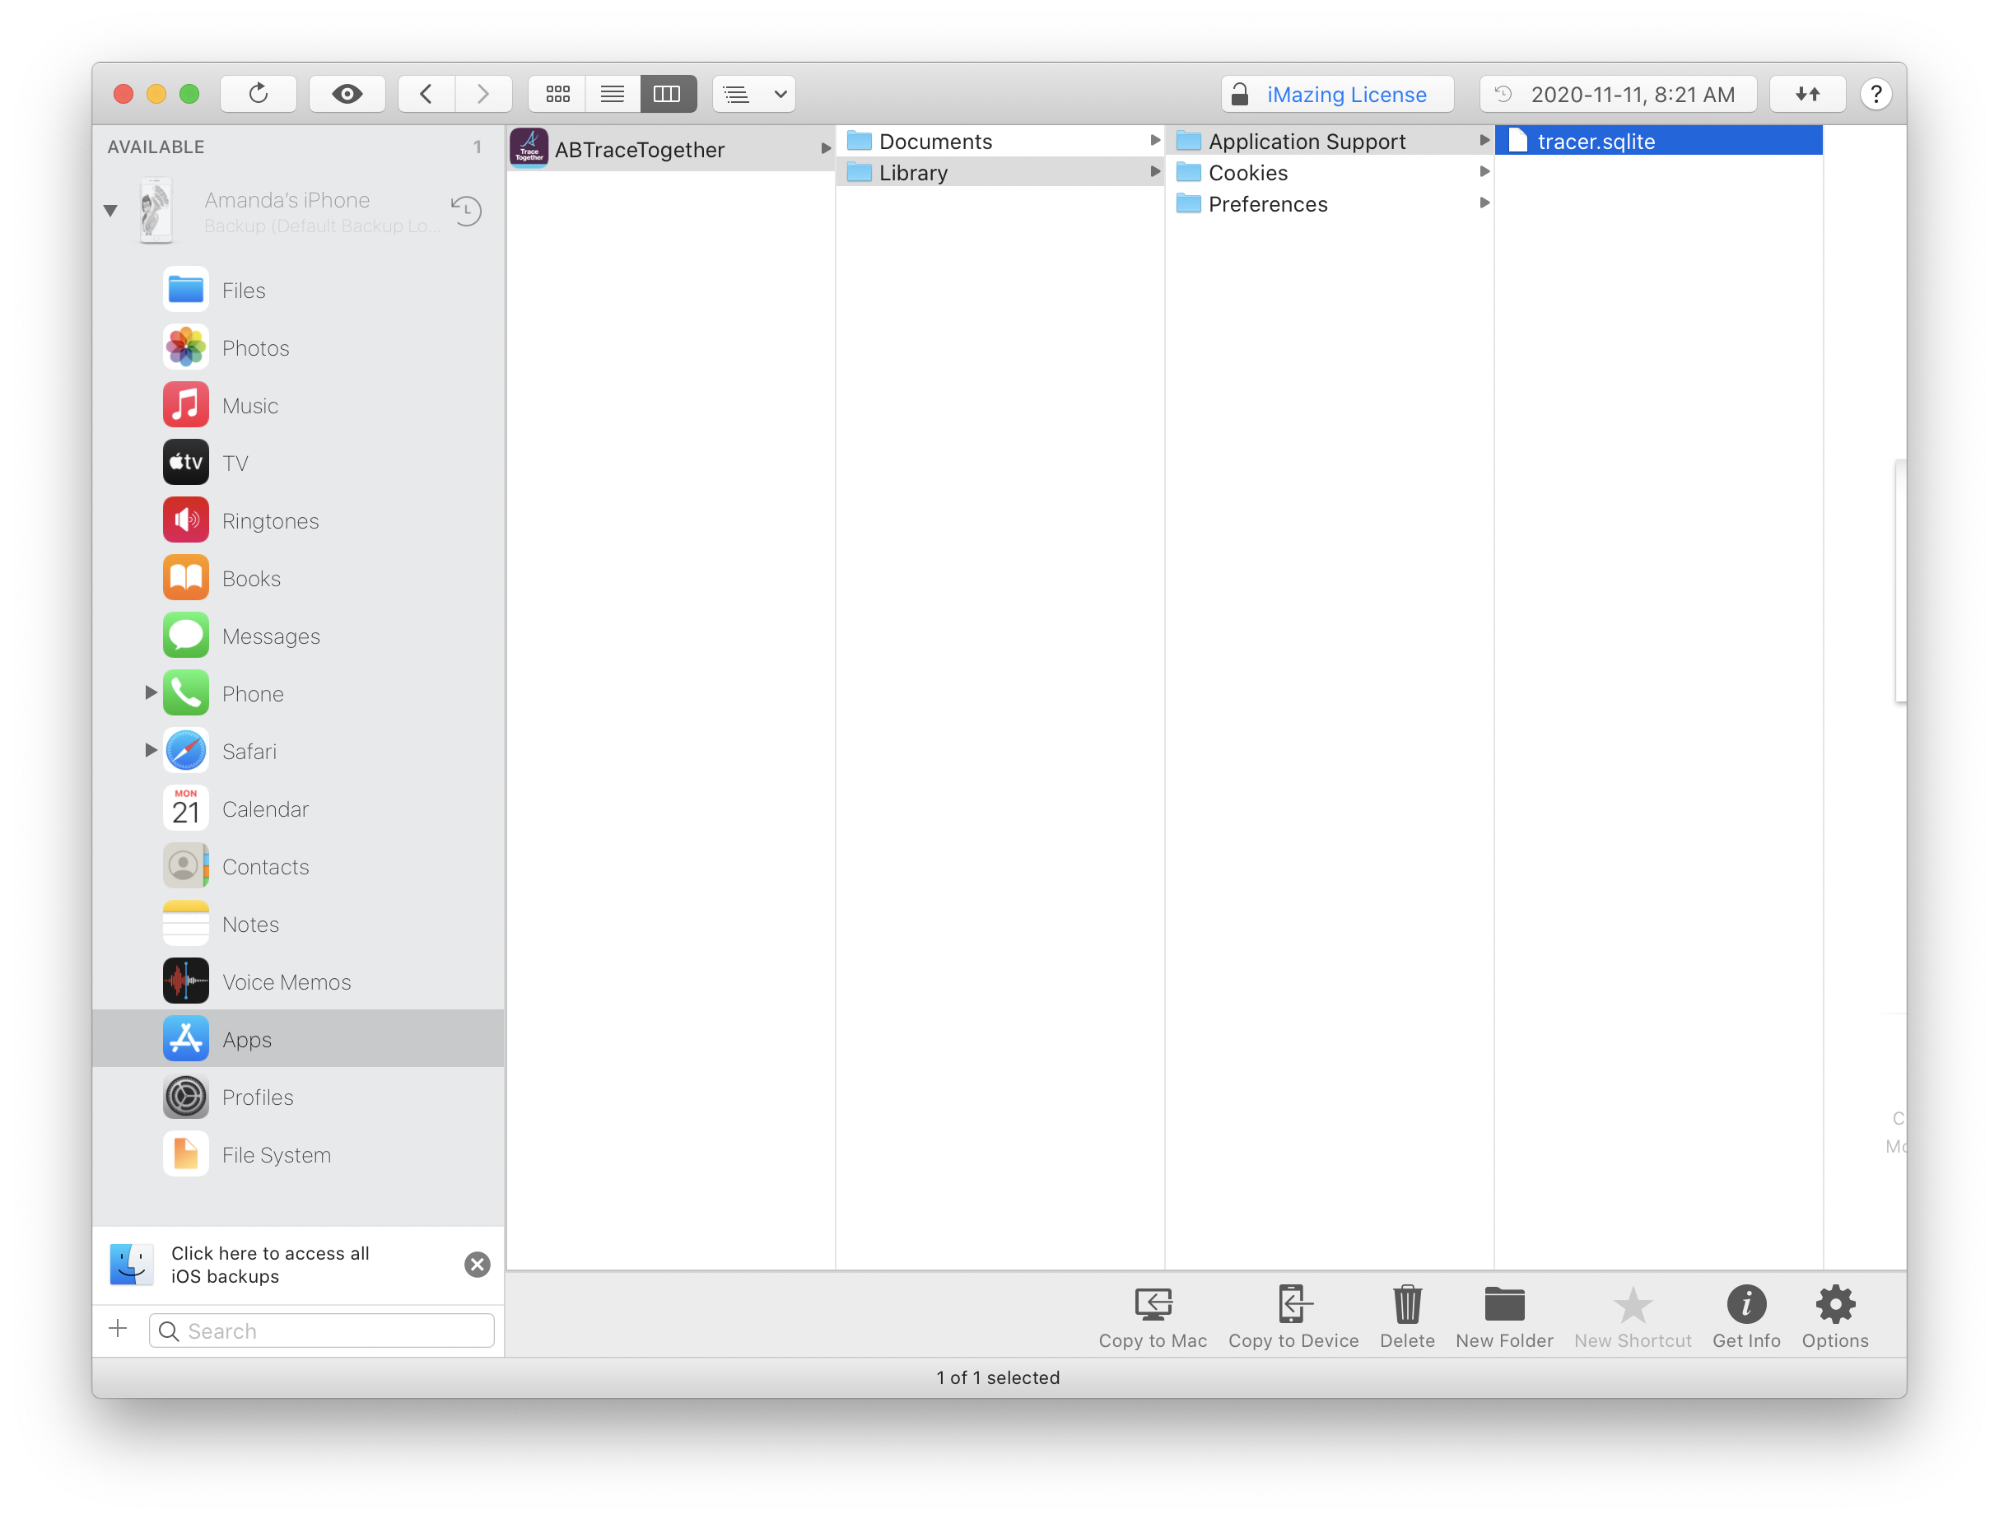Viewport: 1999px width, 1520px height.
Task: Open the sort options dropdown
Action: tap(754, 94)
